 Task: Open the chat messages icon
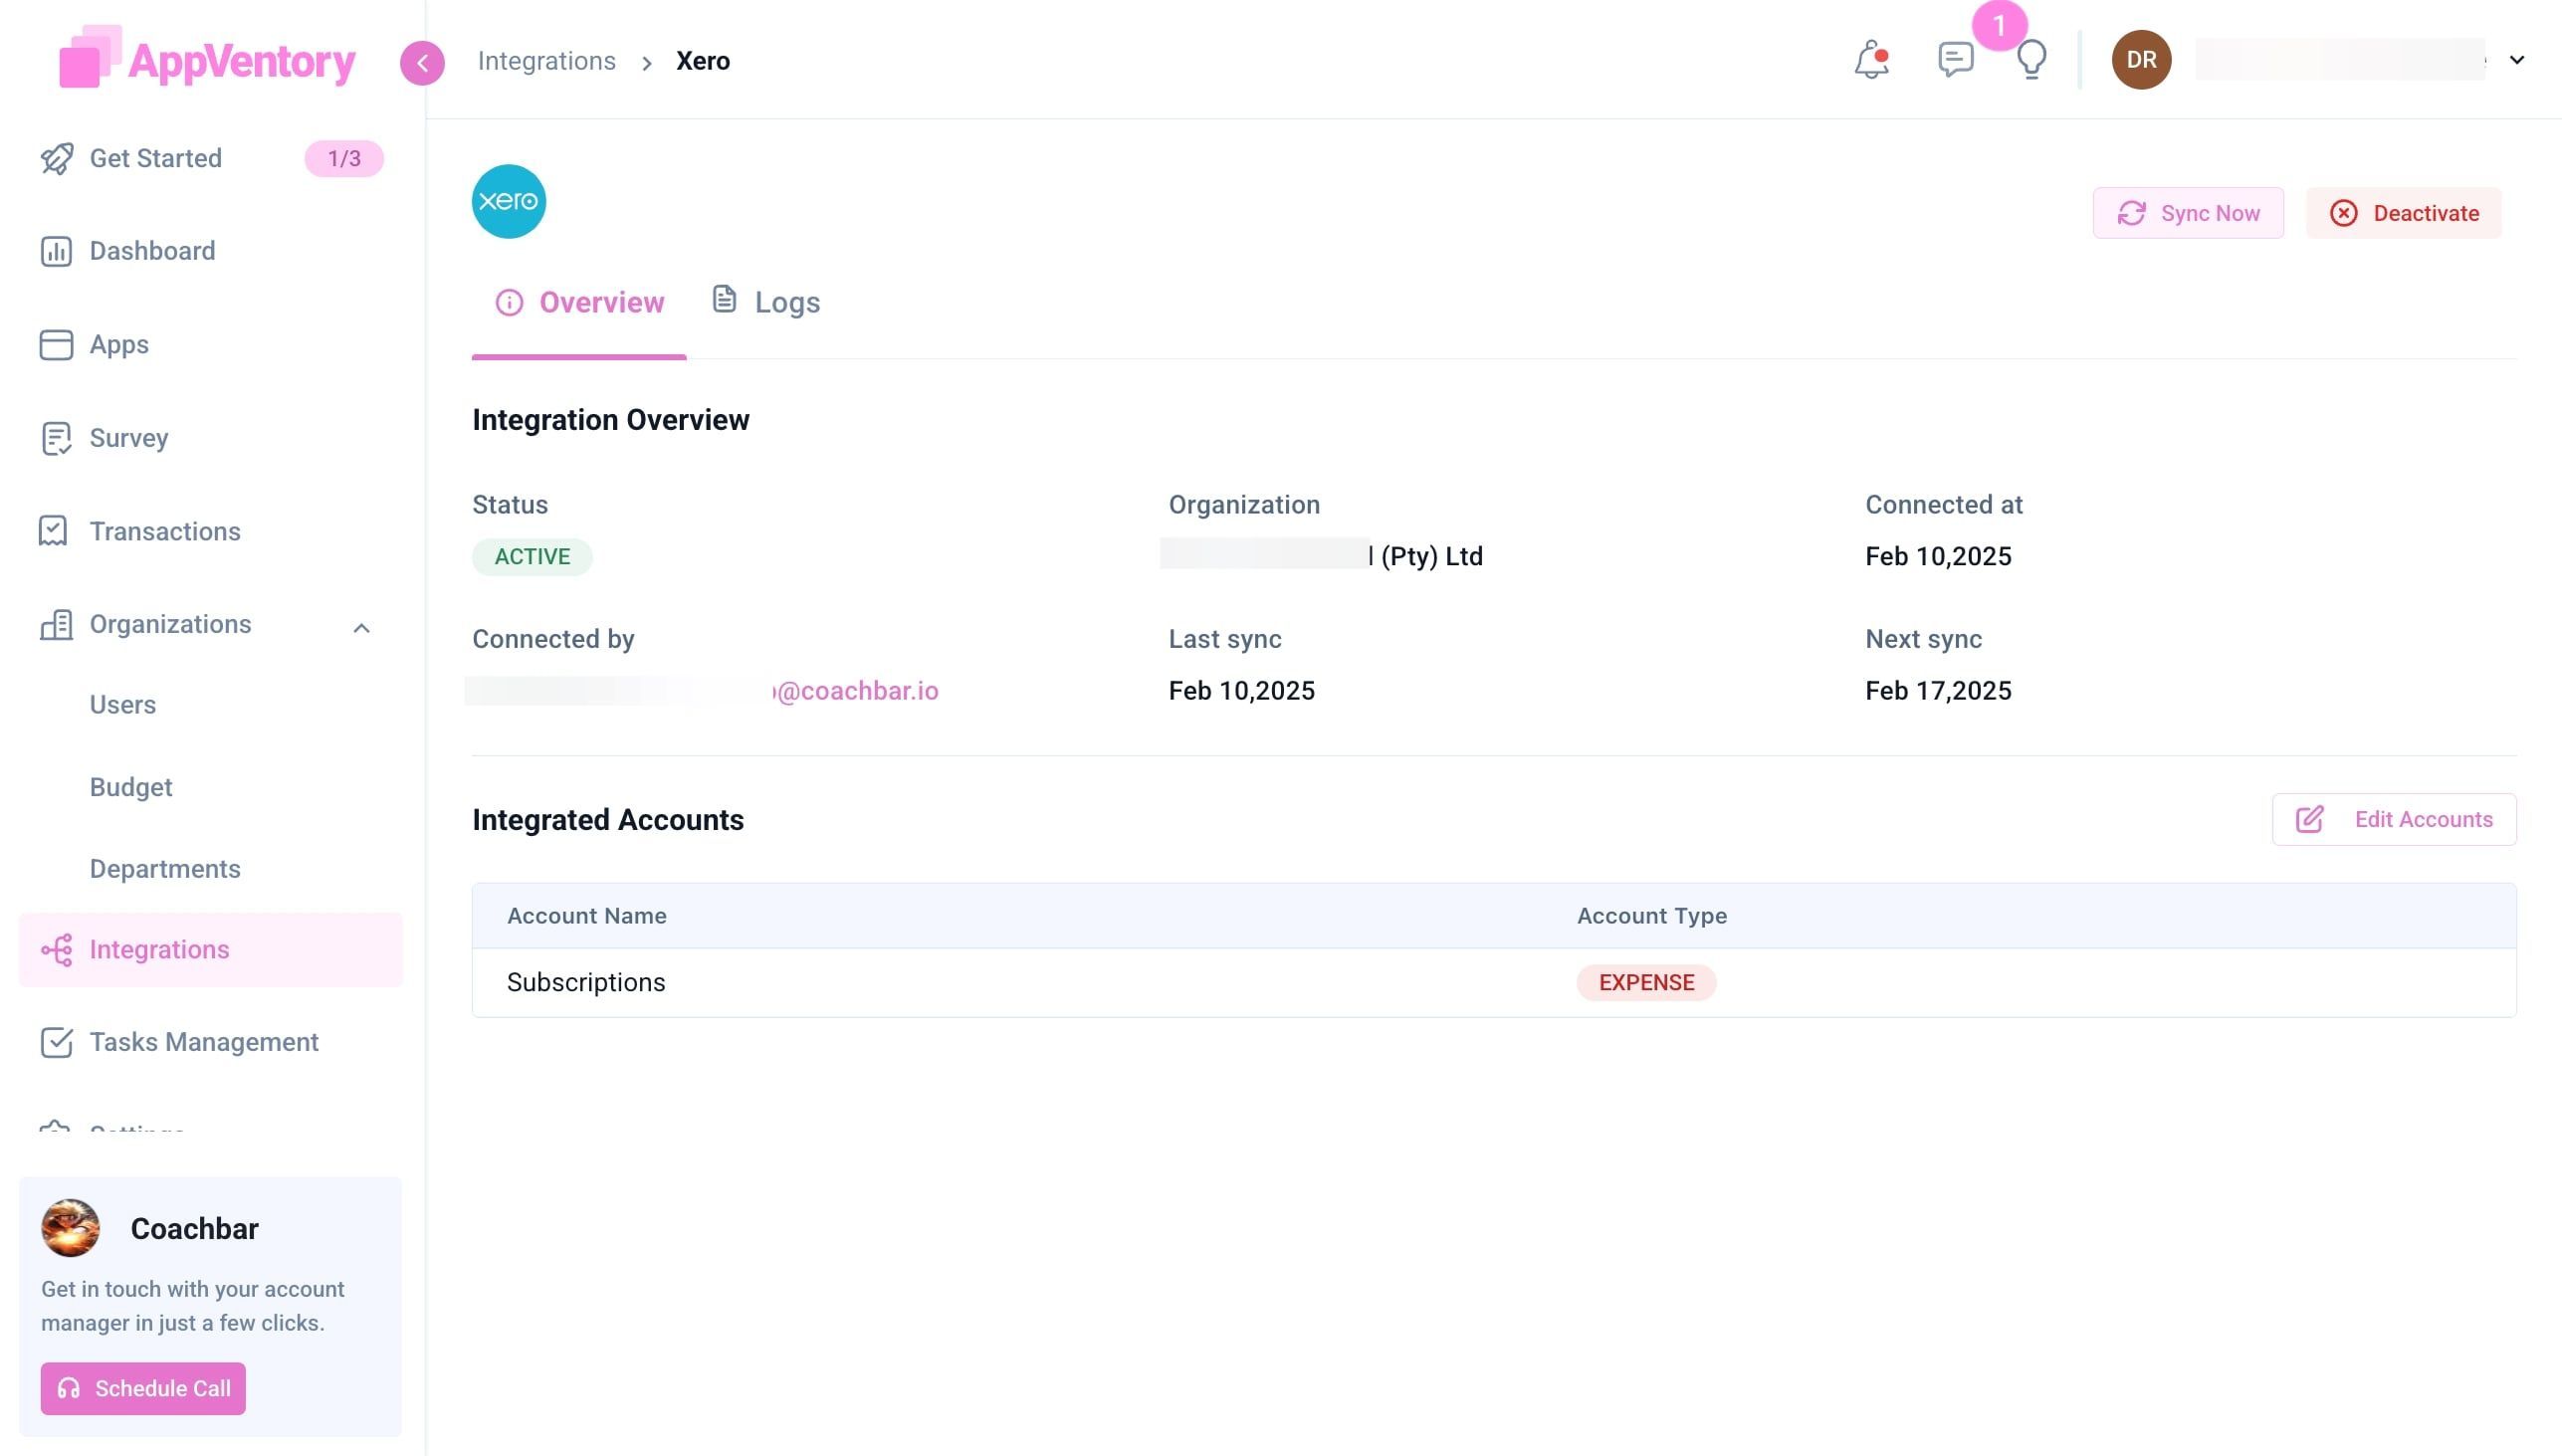pyautogui.click(x=1954, y=60)
